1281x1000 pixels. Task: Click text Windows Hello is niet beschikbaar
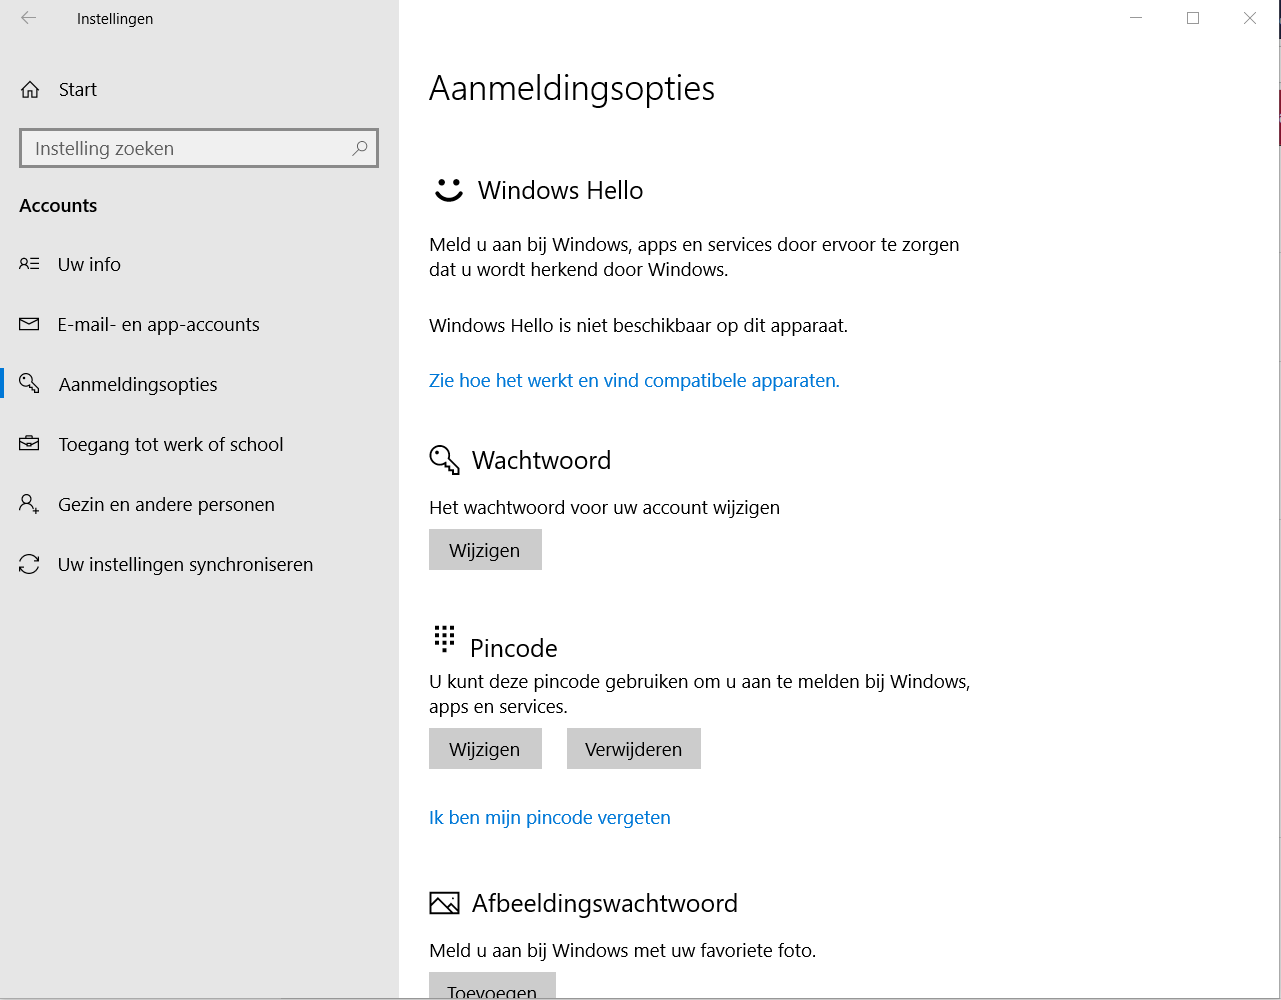638,325
